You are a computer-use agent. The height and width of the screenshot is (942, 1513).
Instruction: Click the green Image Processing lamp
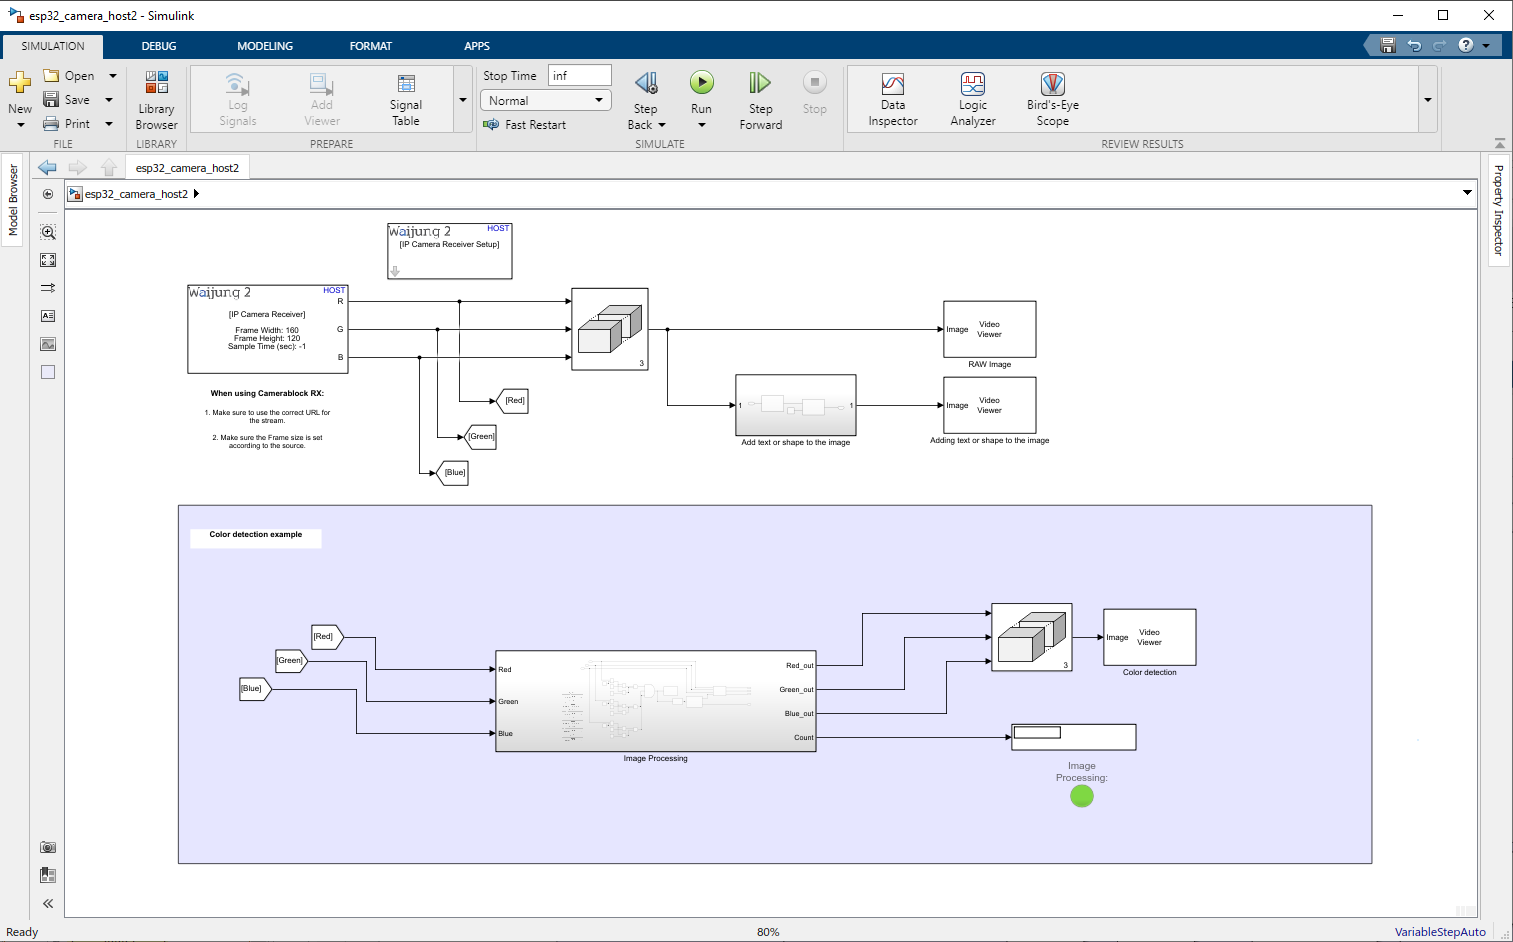[1082, 796]
